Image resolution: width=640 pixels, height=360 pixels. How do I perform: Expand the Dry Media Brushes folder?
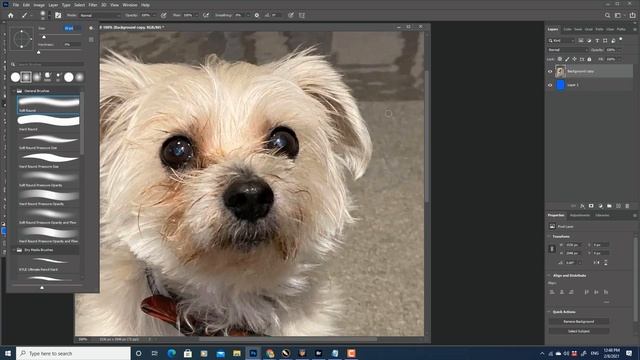pos(13,250)
